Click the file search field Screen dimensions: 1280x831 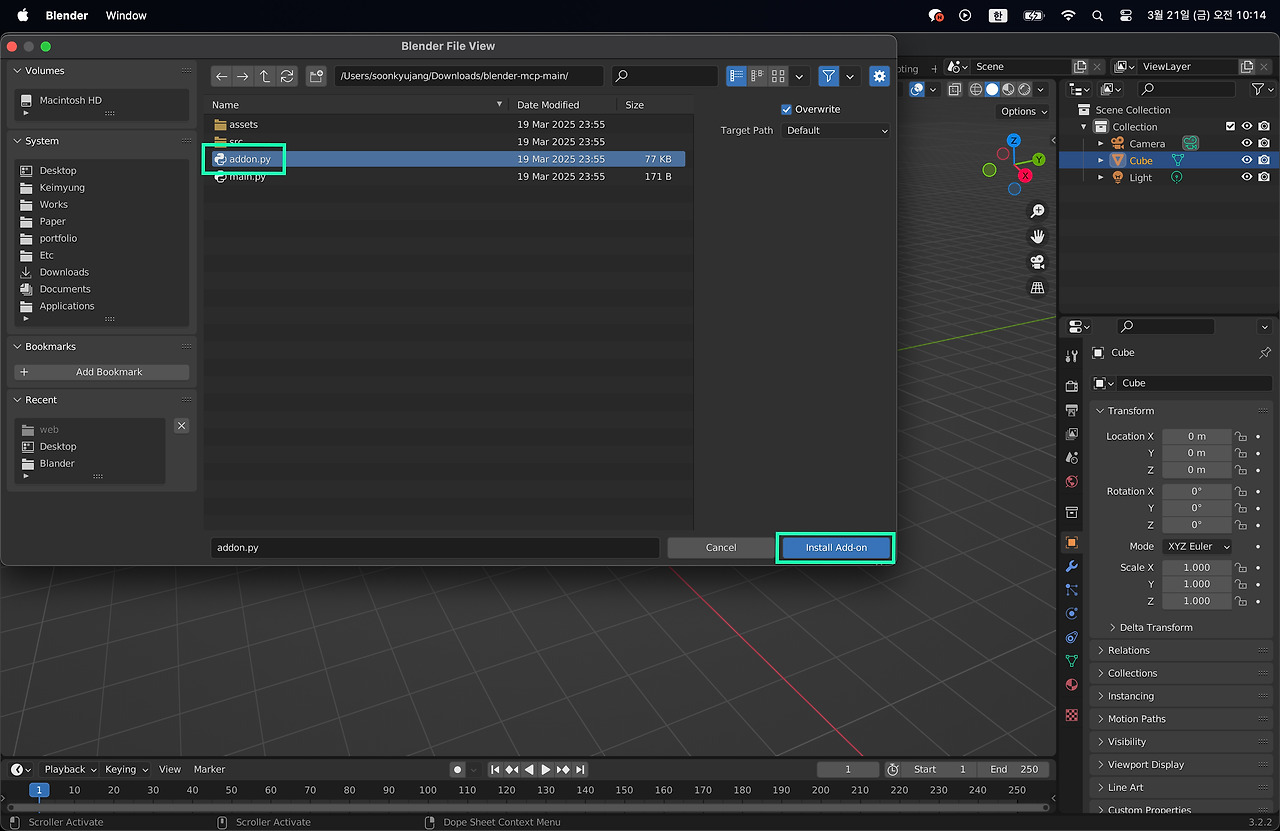pyautogui.click(x=665, y=76)
